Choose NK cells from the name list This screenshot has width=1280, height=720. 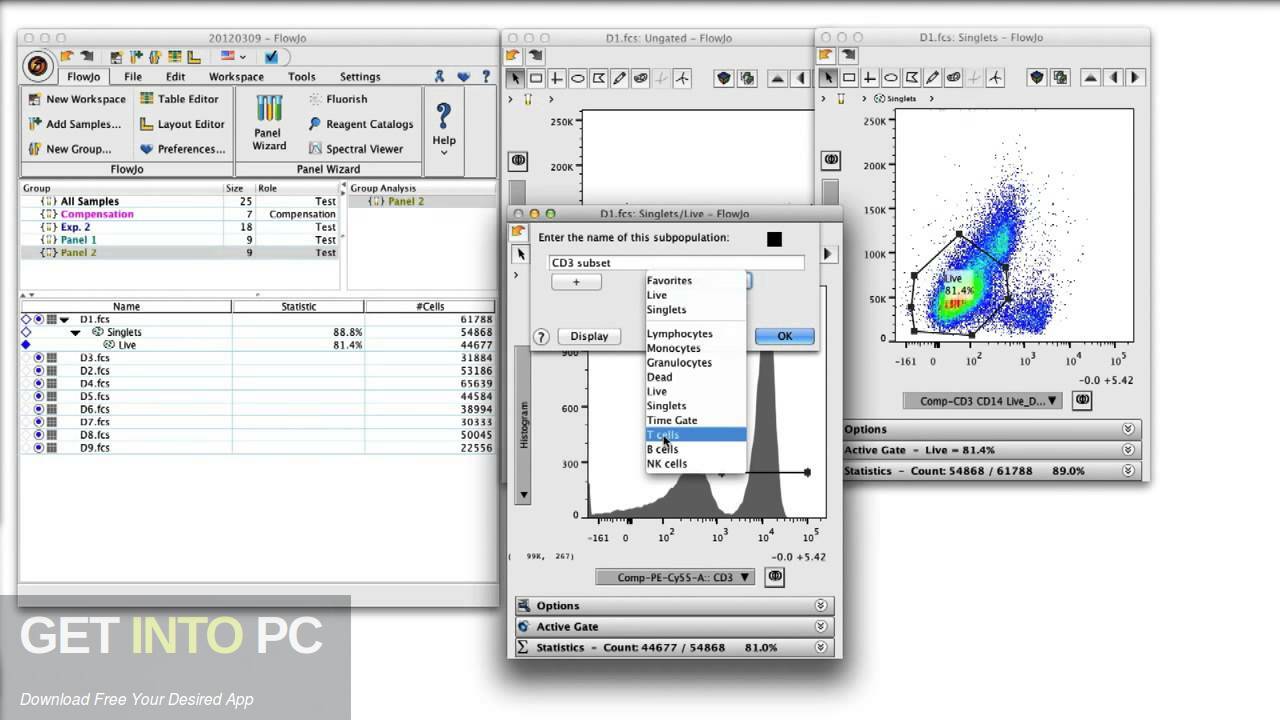click(696, 464)
